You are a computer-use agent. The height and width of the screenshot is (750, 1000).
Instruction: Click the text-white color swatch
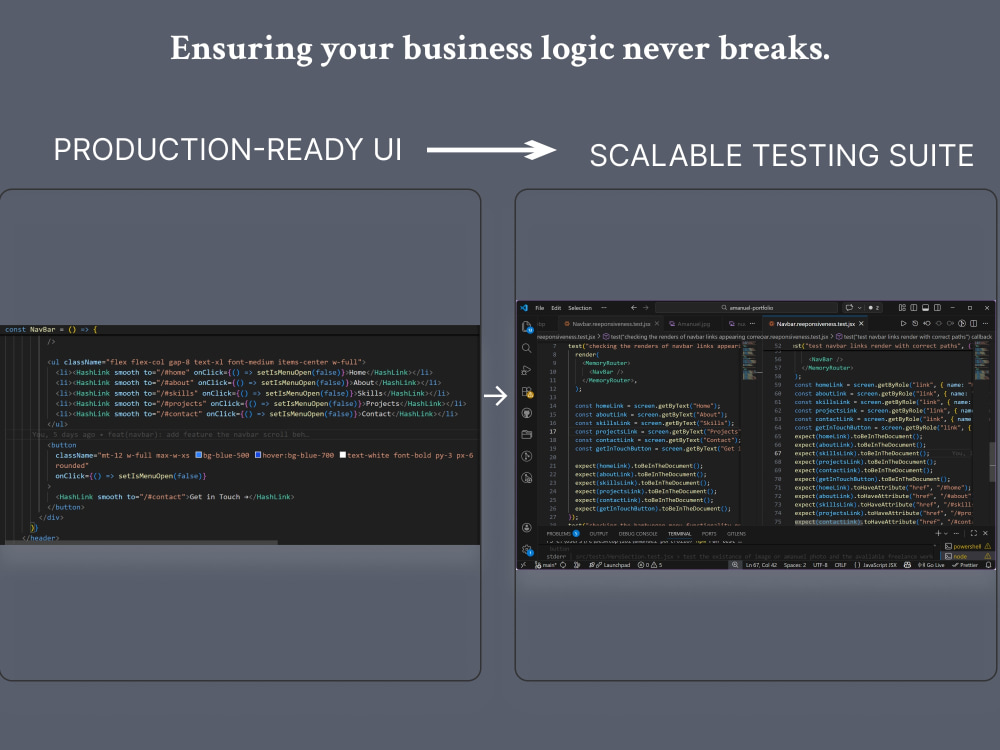coord(342,455)
